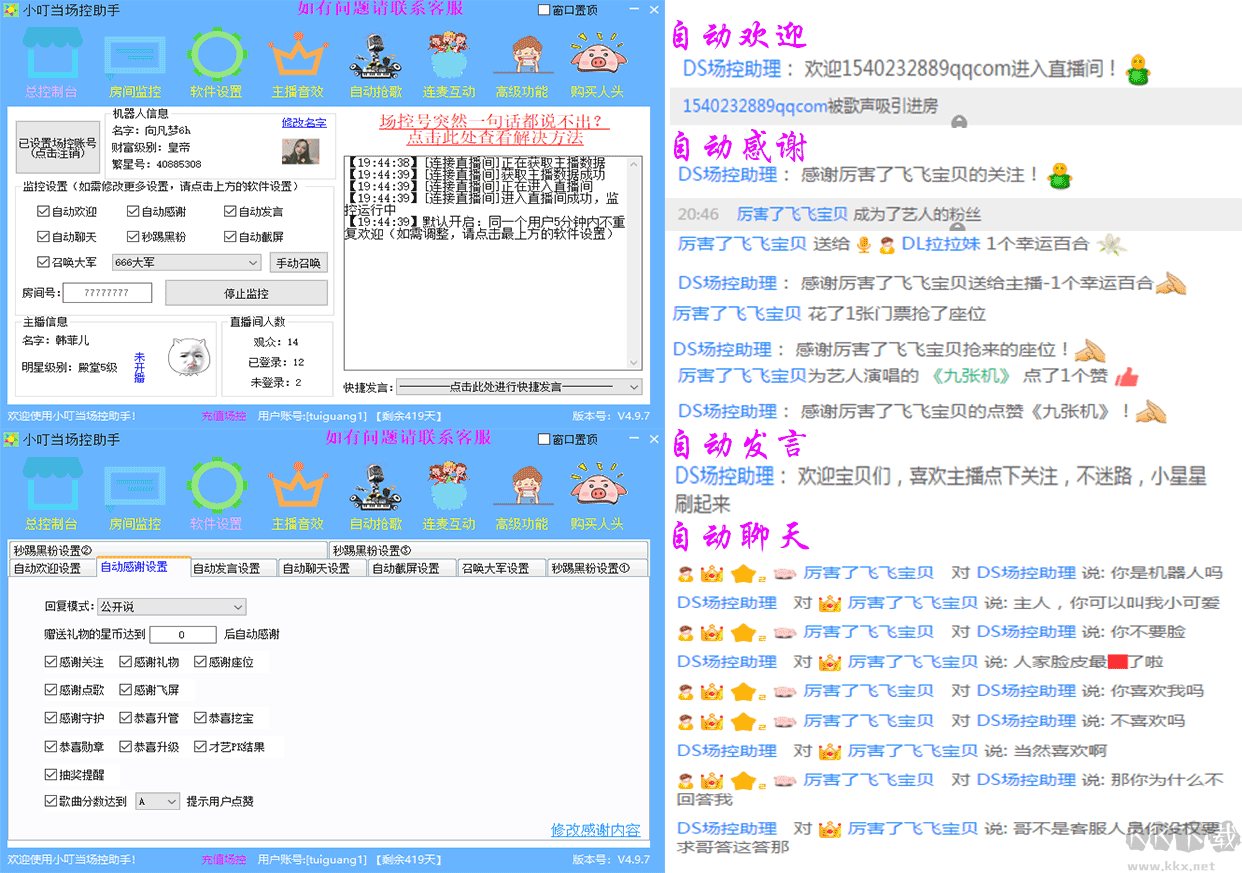Click the gift star-coin threshold input field
This screenshot has height=873, width=1242.
tap(183, 634)
